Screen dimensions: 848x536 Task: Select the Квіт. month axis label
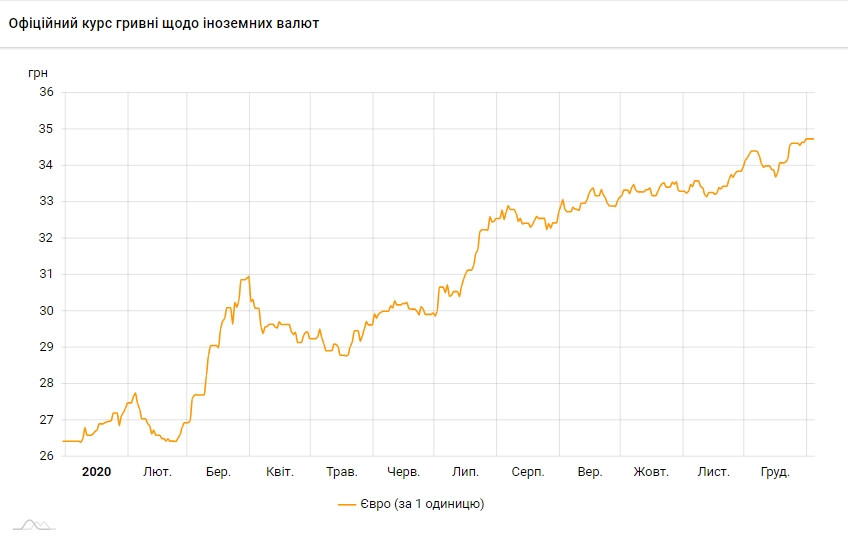pyautogui.click(x=280, y=472)
